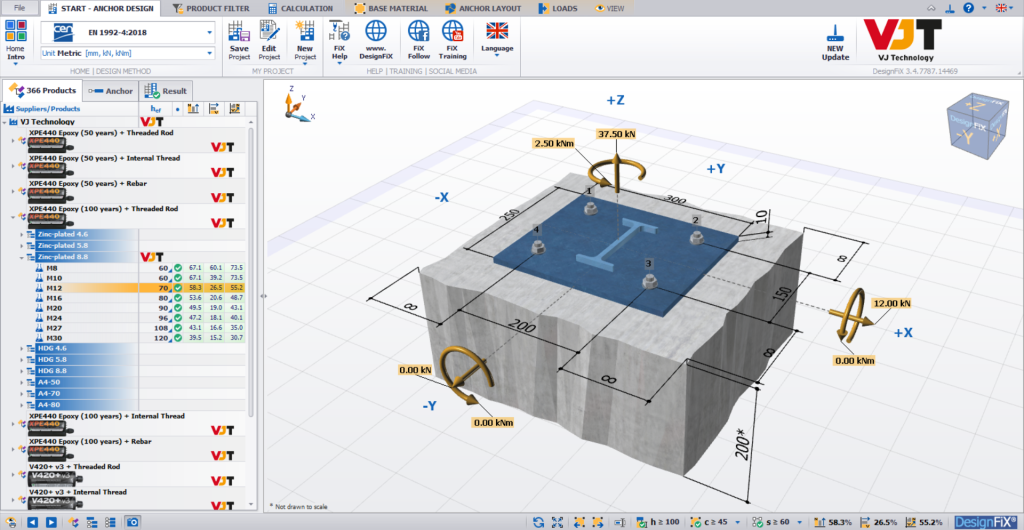Screen dimensions: 1024x530
Task: Select the M20 anchor row
Action: (x=124, y=307)
